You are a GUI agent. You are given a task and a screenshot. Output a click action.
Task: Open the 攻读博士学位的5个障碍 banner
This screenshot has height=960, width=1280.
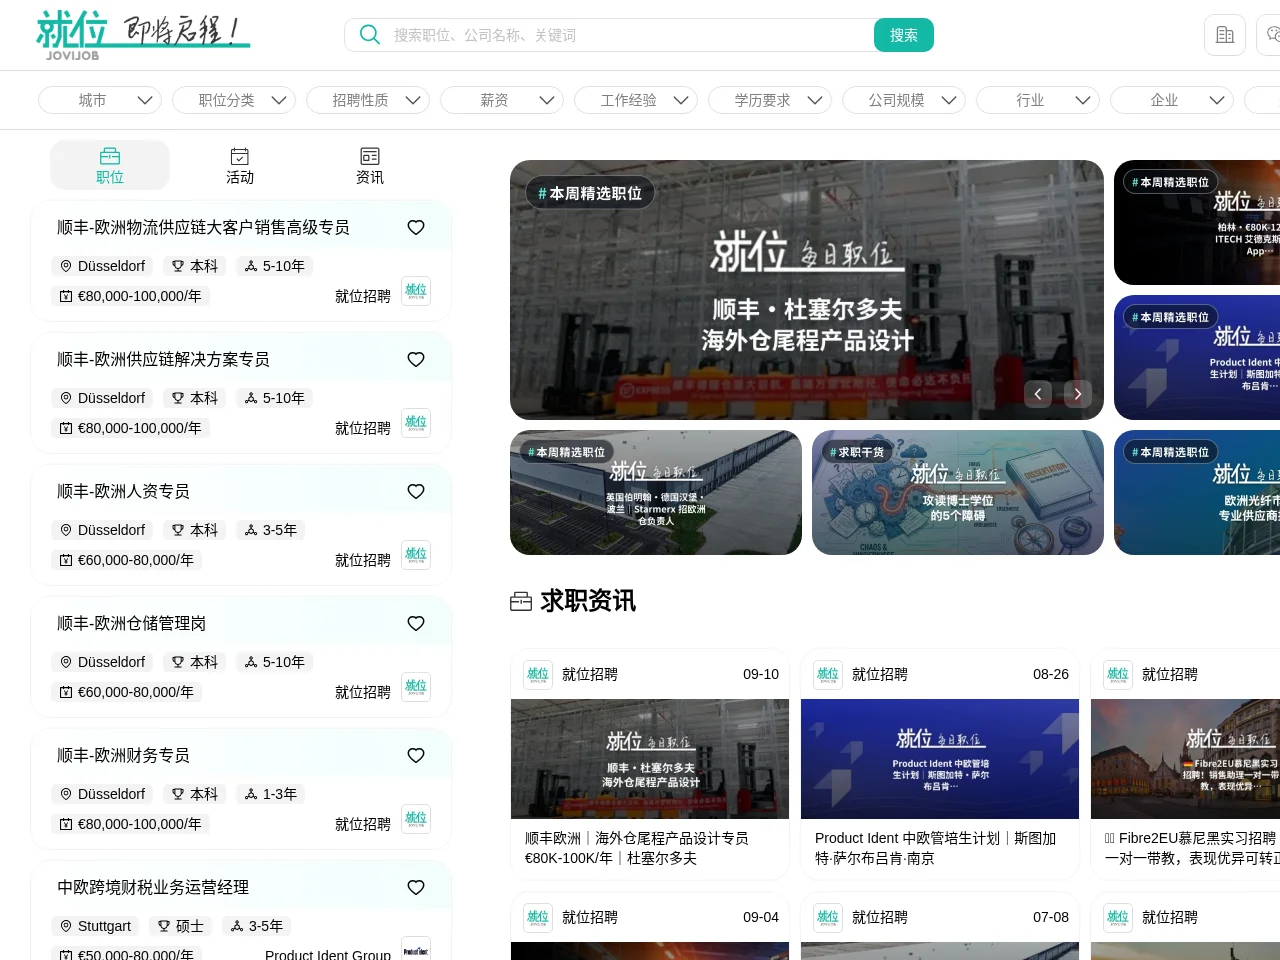click(x=958, y=493)
